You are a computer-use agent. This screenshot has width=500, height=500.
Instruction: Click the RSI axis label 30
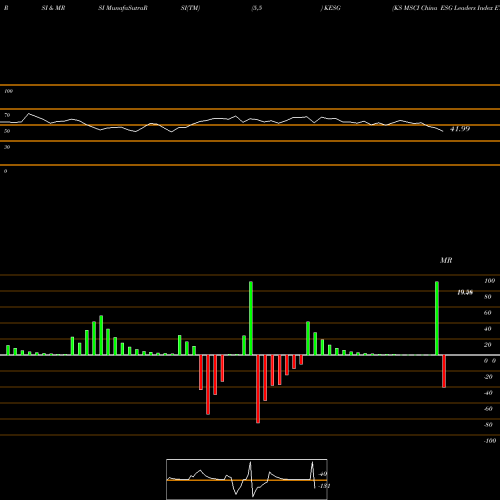[x=7, y=147]
